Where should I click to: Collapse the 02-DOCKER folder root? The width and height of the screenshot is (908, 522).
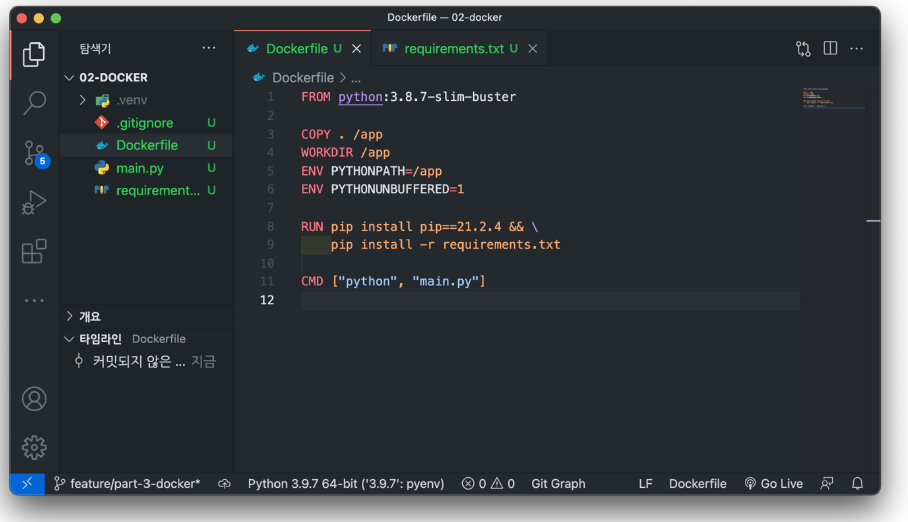point(69,77)
